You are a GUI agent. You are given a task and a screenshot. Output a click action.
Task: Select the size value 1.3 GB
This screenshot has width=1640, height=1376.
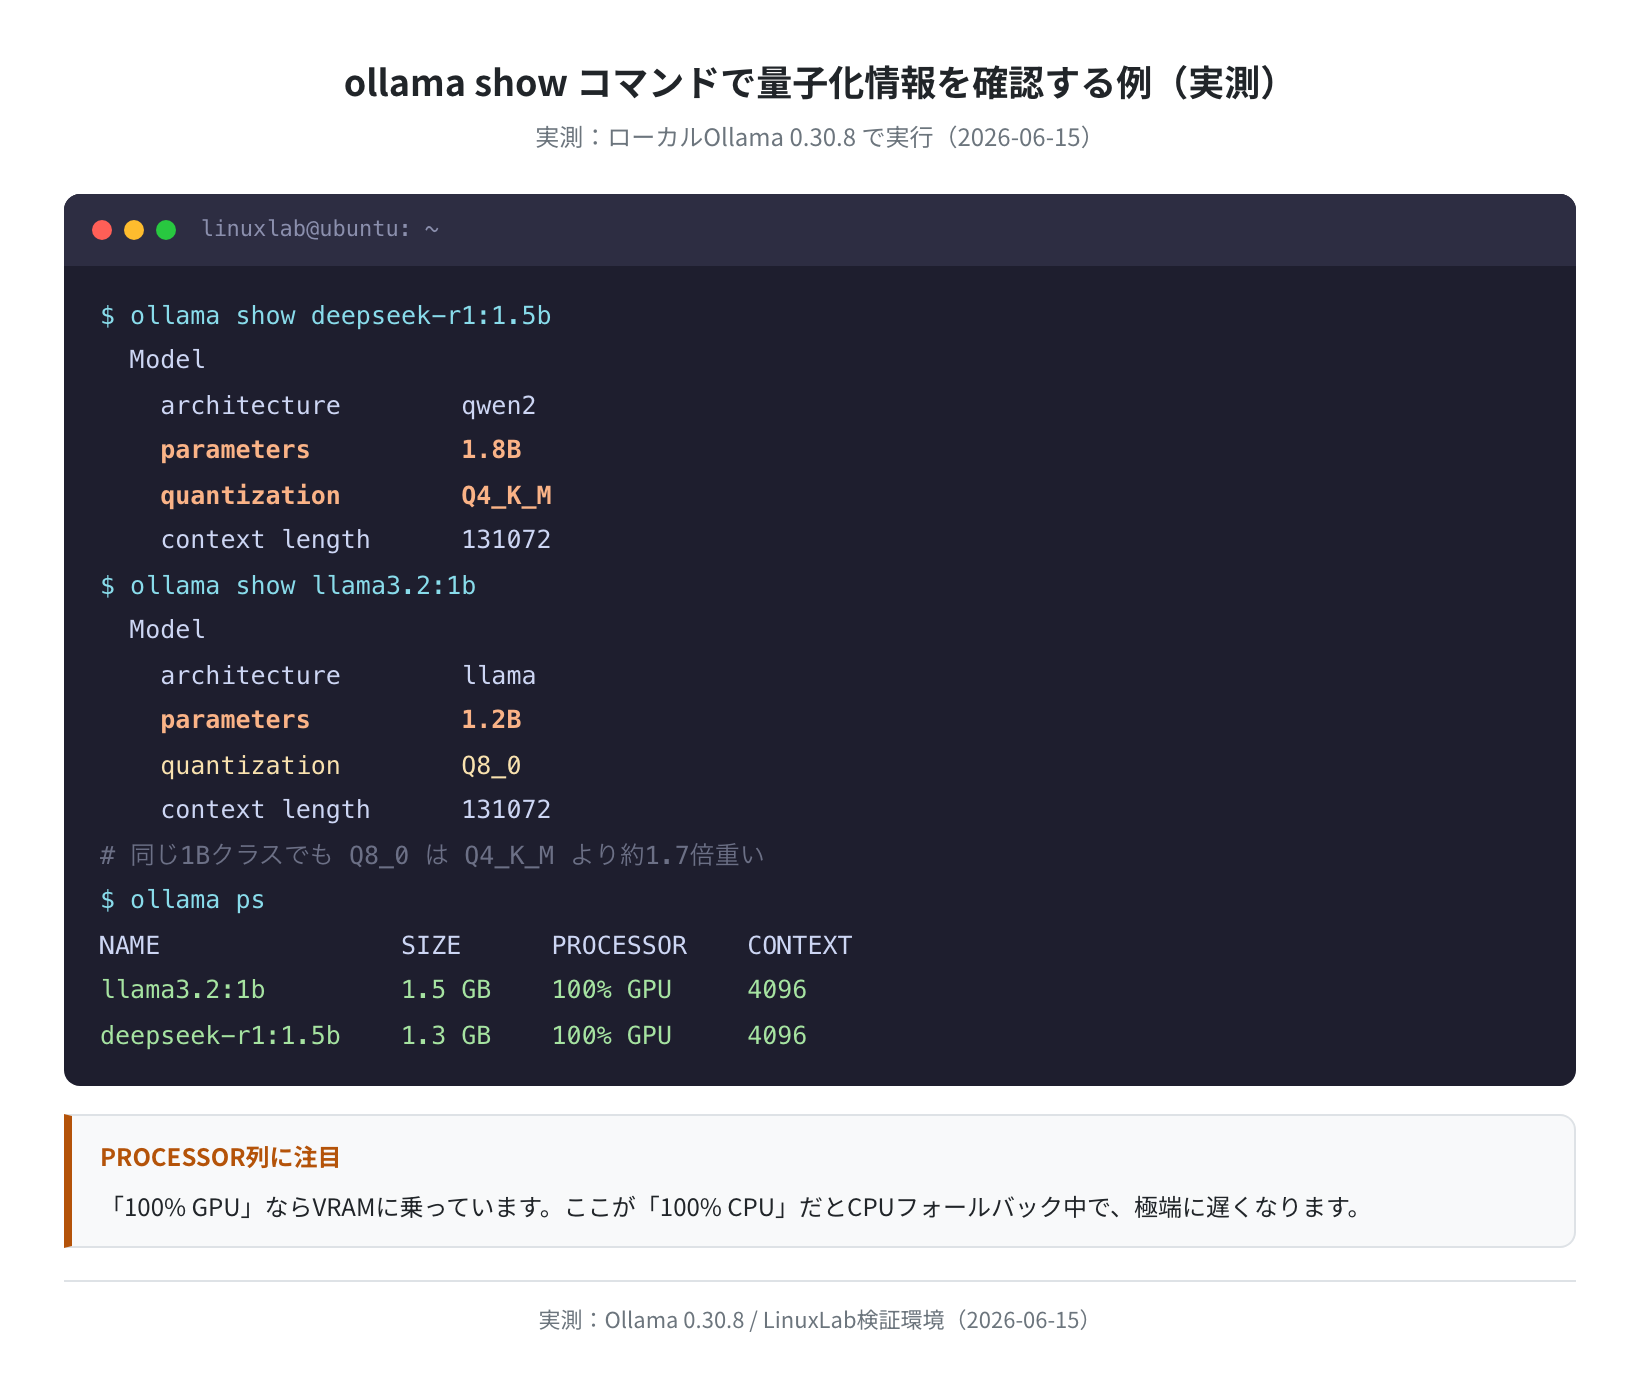[446, 1036]
